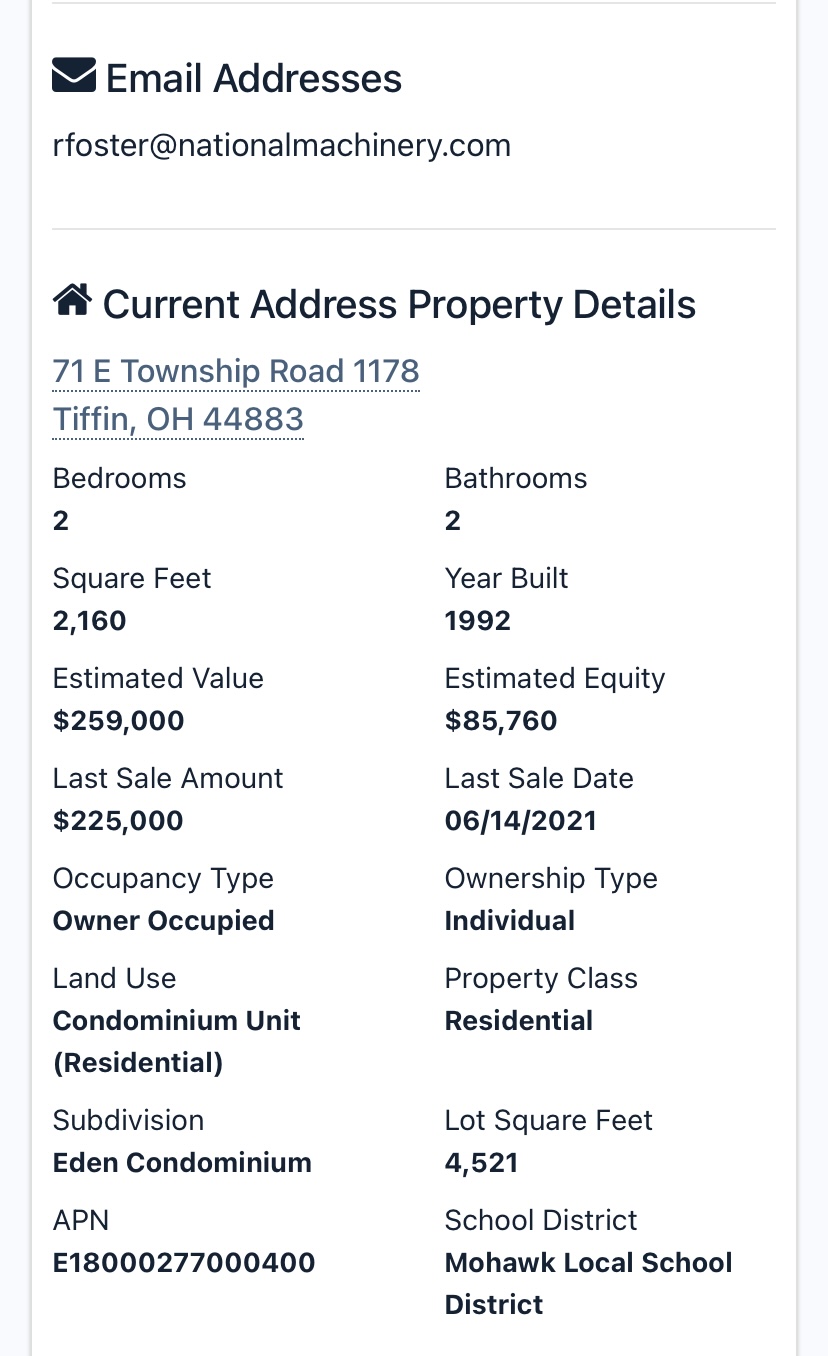Click the Condominium Unit (Residential) land use
This screenshot has height=1356, width=828.
[x=177, y=1041]
